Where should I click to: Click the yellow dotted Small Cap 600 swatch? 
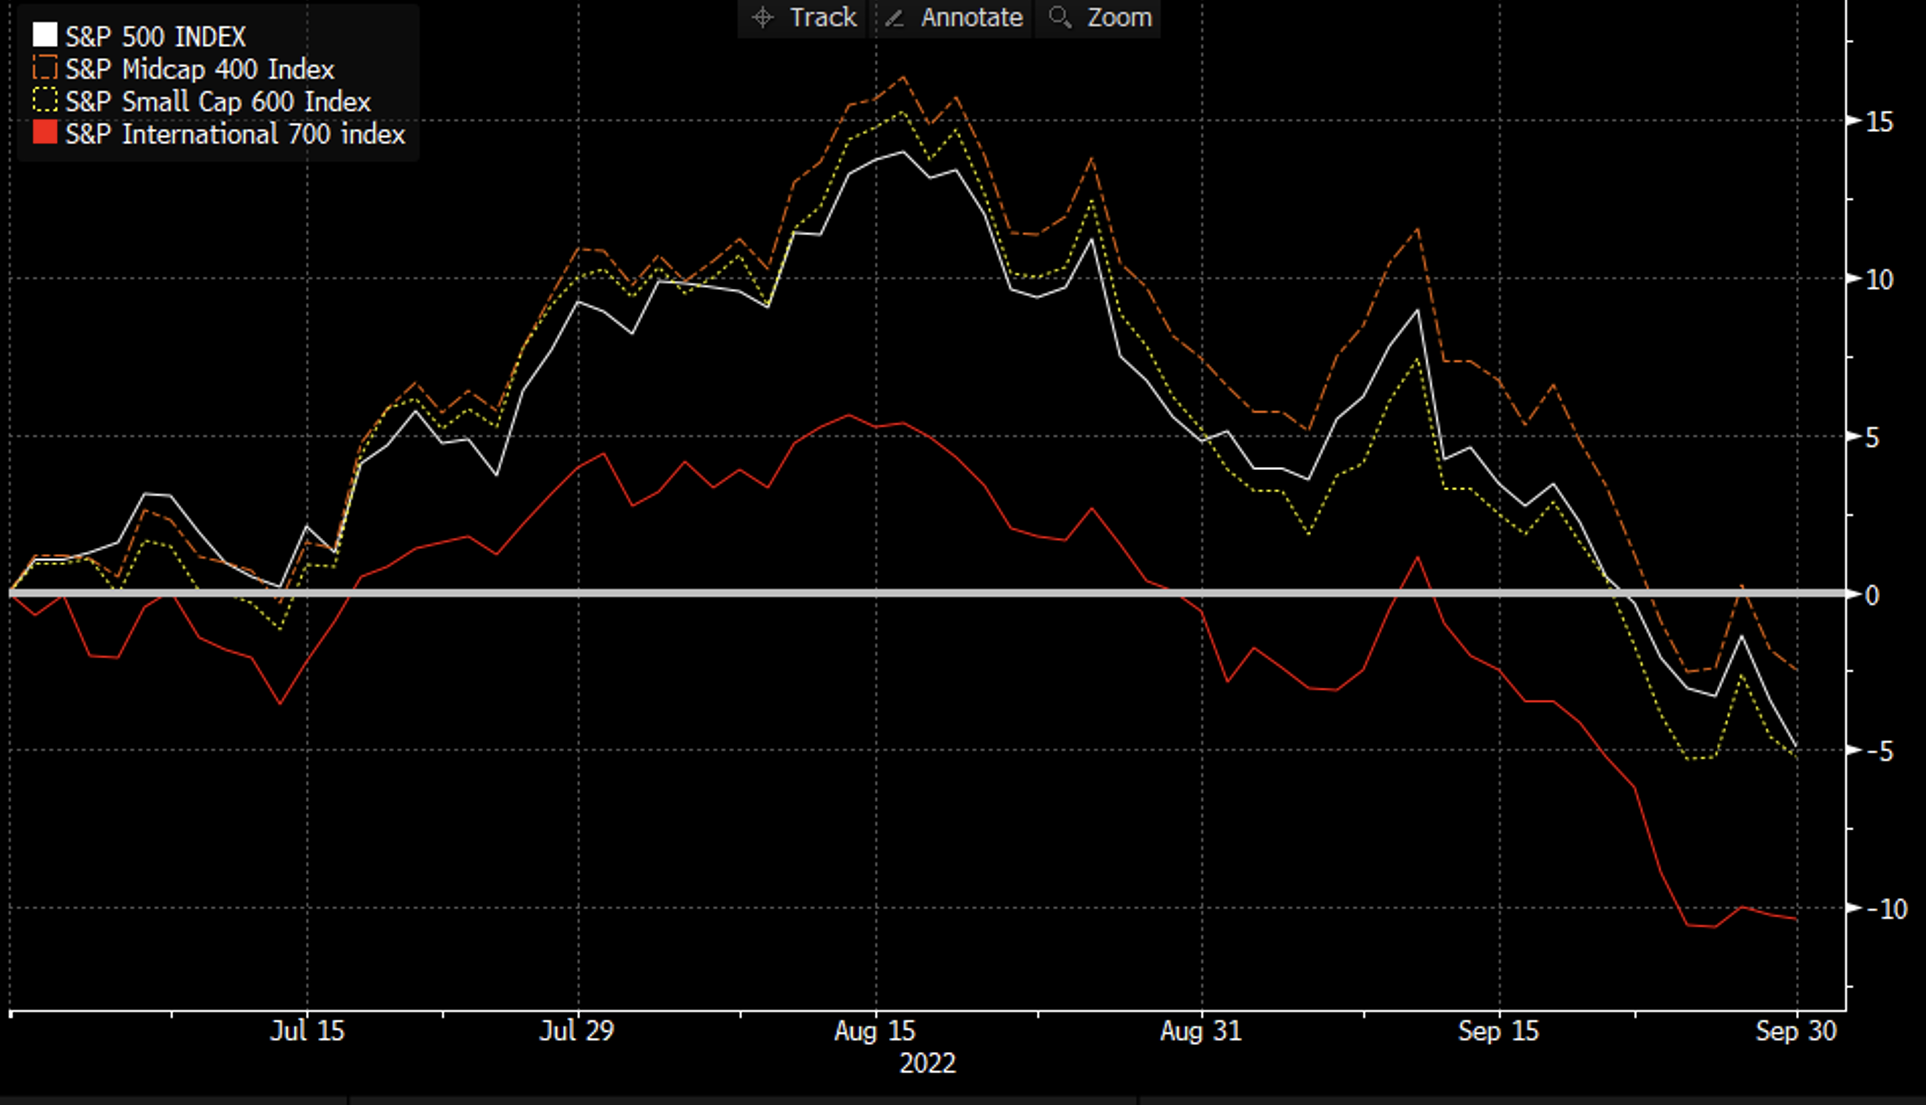pyautogui.click(x=45, y=100)
